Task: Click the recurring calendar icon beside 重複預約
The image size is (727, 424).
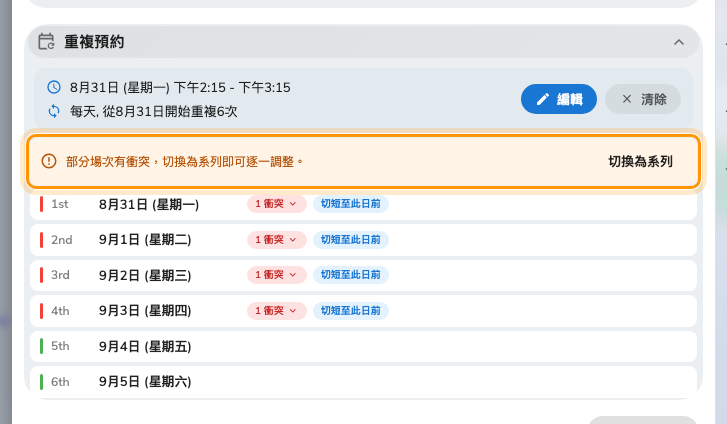Action: click(x=46, y=41)
